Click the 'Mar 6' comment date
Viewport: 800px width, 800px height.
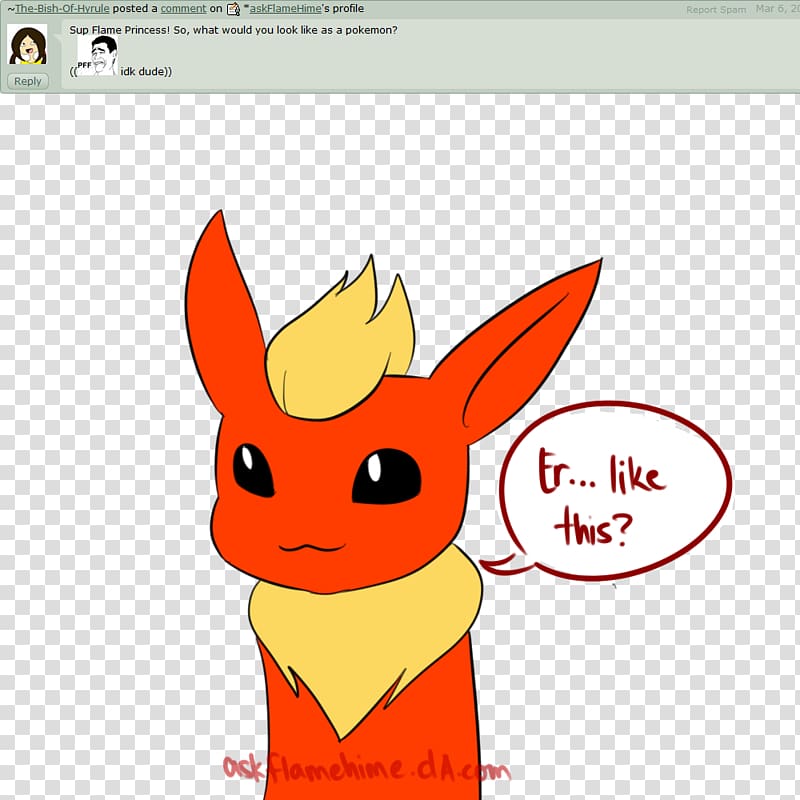777,9
